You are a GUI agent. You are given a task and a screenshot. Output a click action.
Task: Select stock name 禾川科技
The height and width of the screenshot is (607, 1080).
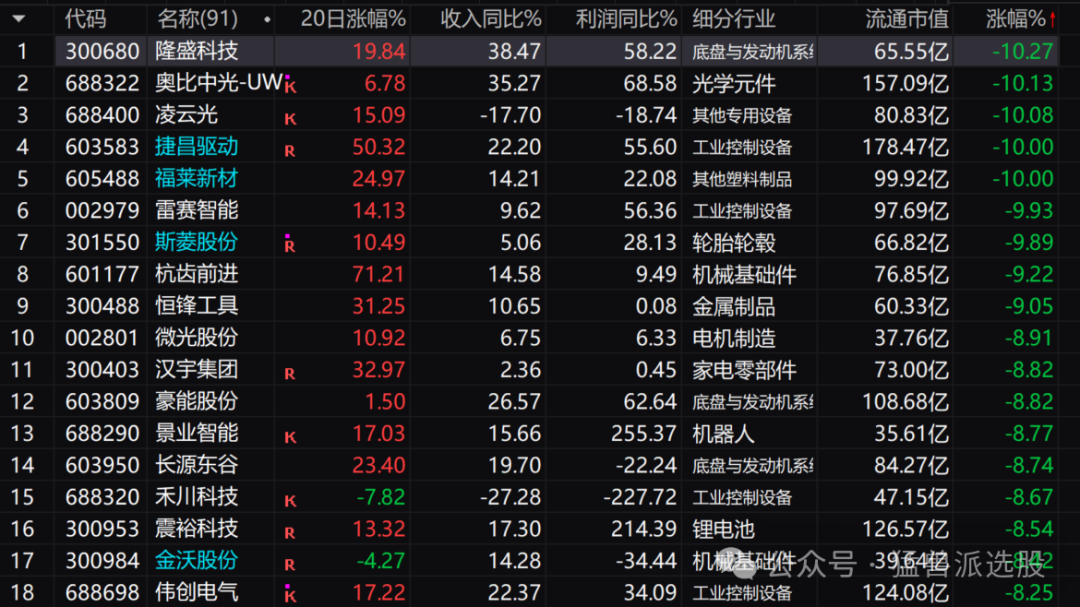197,497
